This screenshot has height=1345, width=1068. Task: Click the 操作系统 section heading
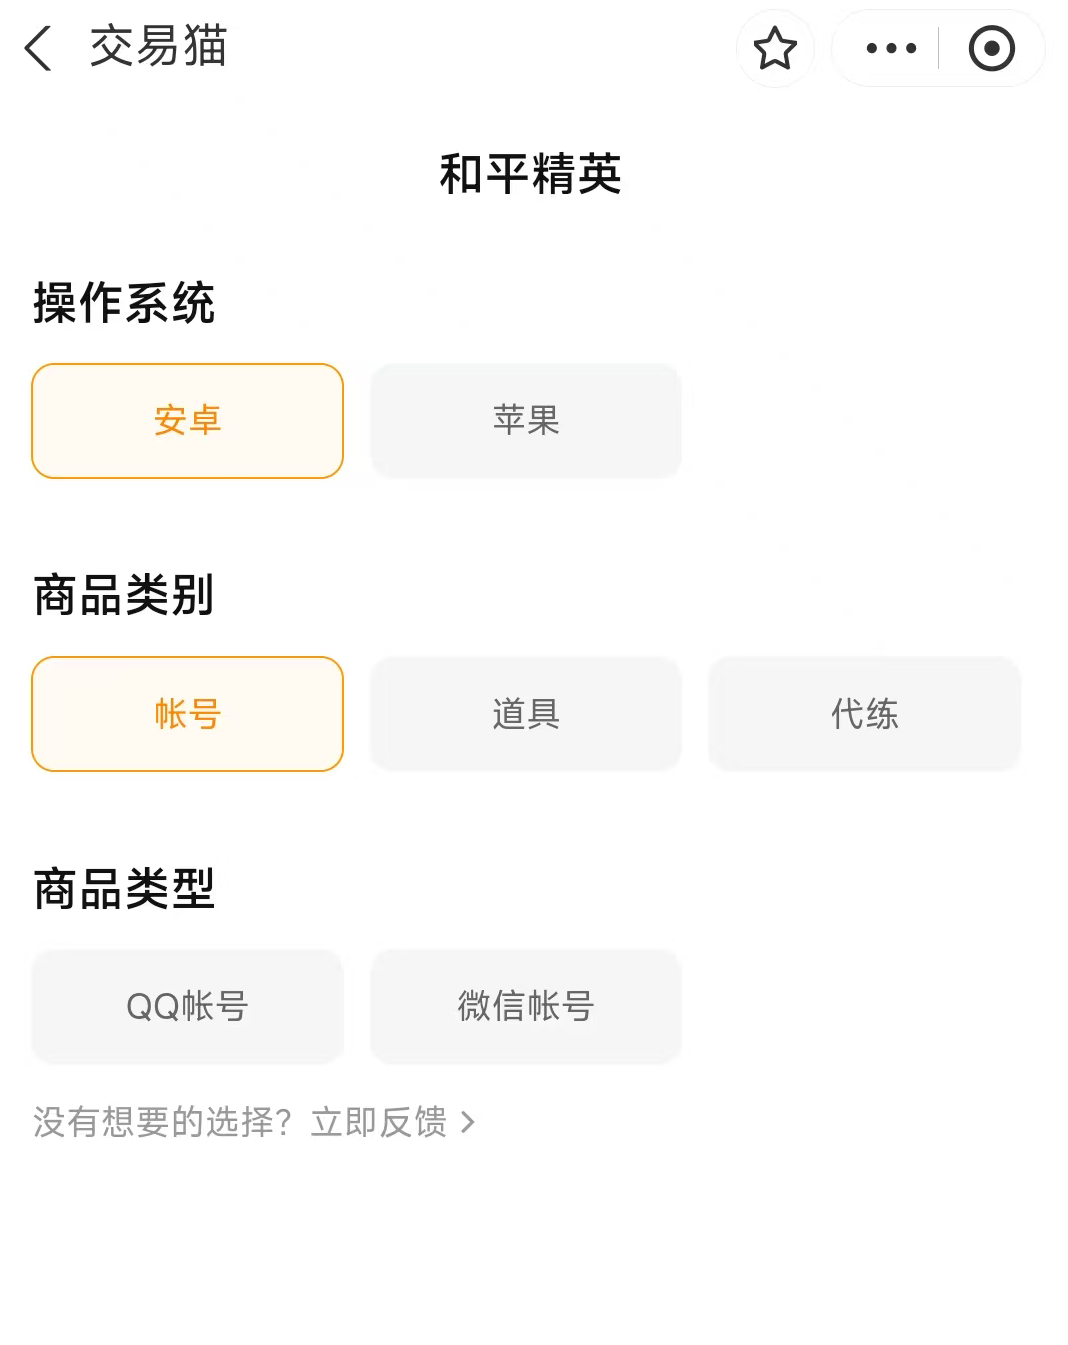tap(124, 303)
